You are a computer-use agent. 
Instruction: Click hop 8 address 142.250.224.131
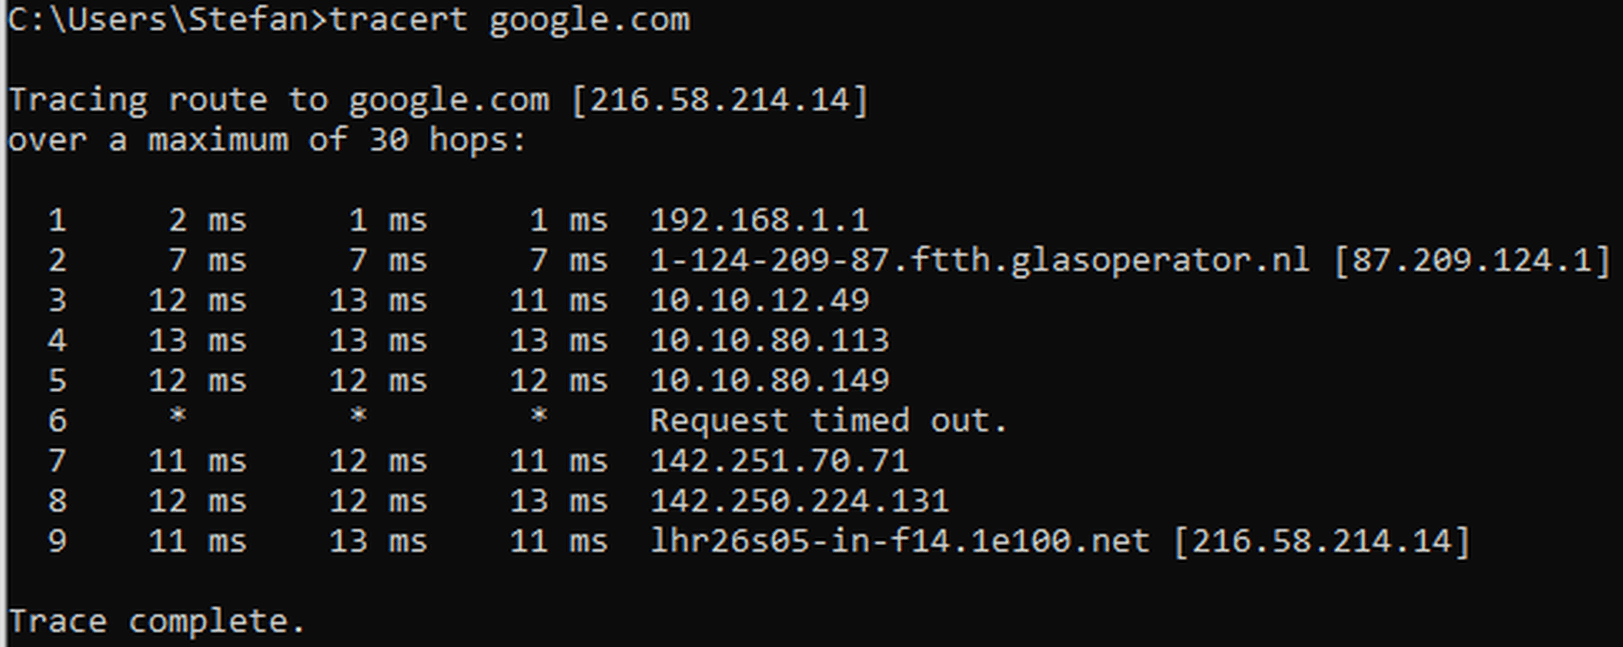pos(799,500)
